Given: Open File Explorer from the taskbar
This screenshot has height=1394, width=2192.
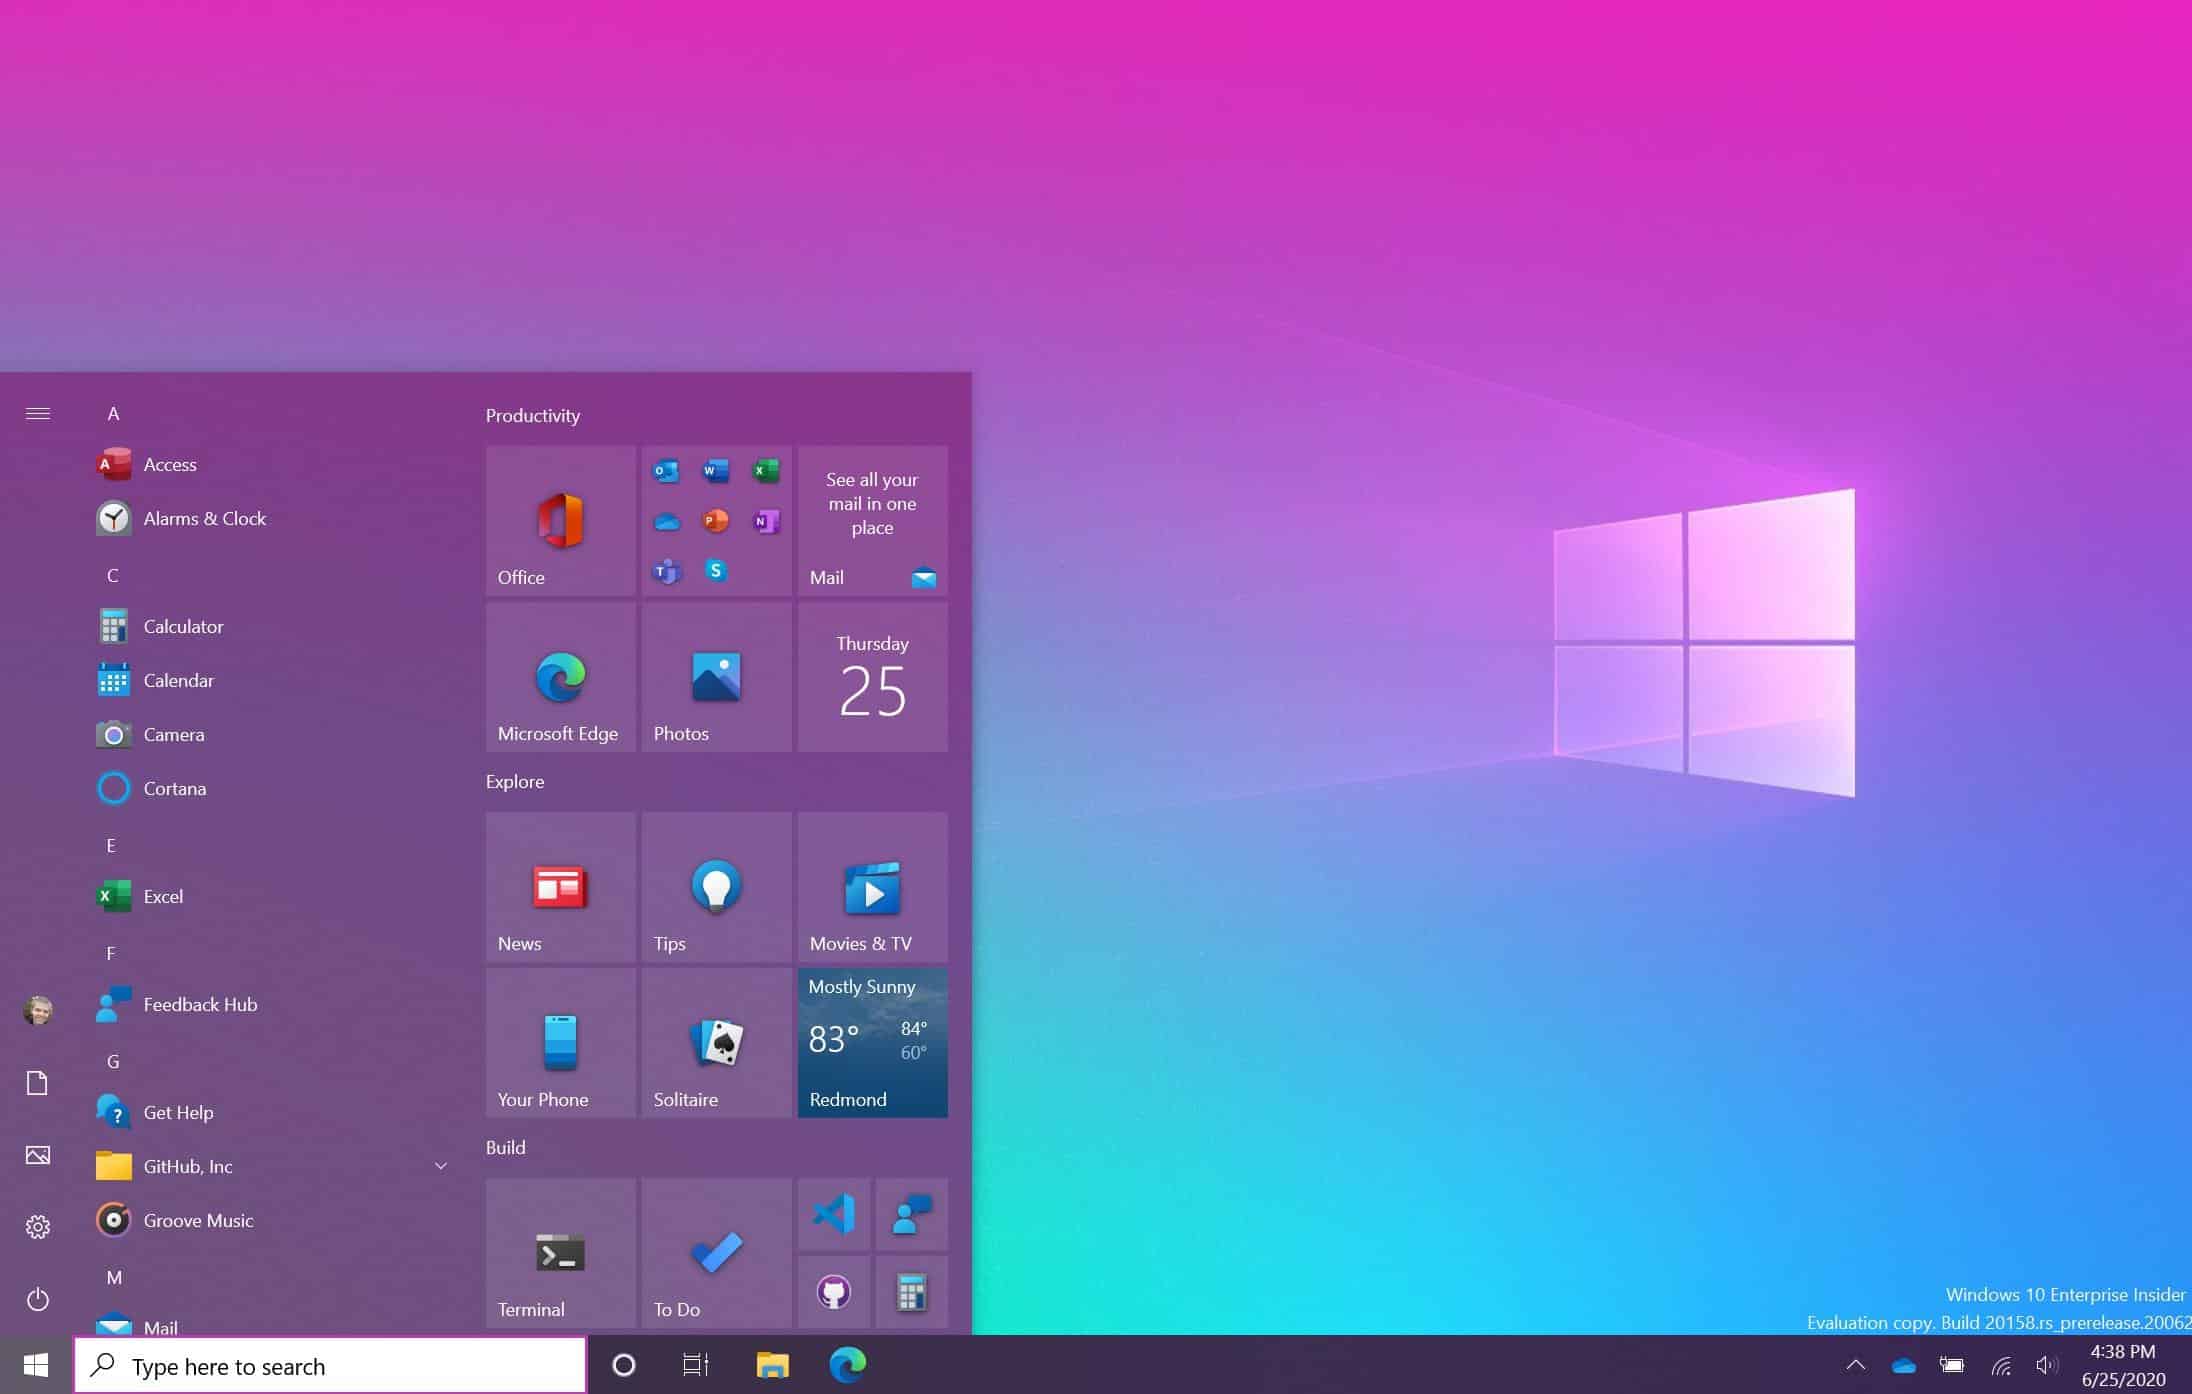Looking at the screenshot, I should tap(773, 1365).
